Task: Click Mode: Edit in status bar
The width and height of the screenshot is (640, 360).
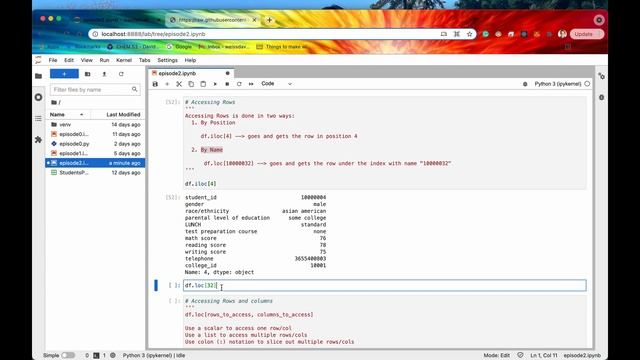Action: tap(496, 355)
